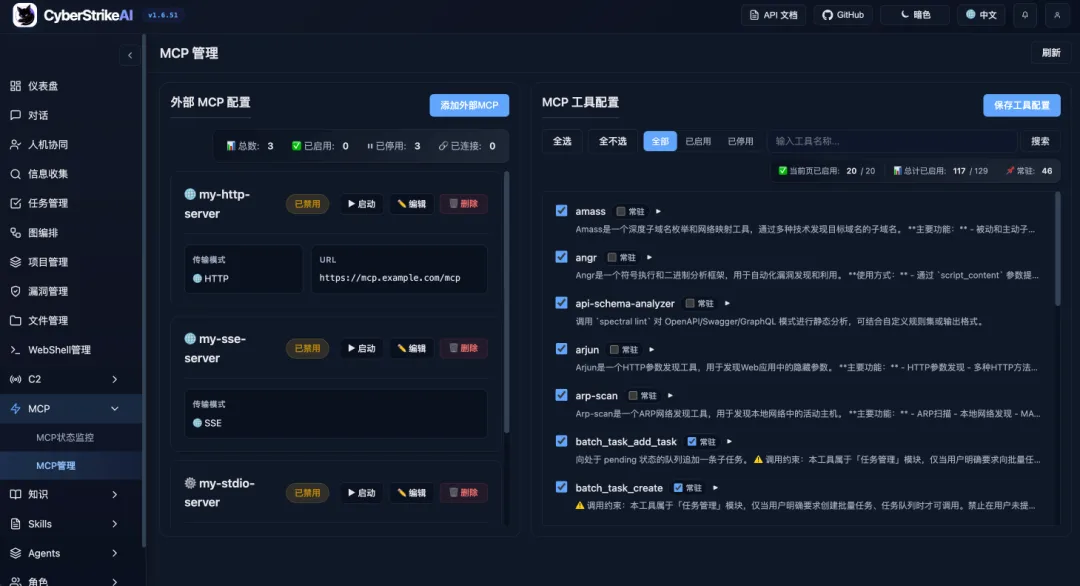Open the notification bell icon
This screenshot has height=586, width=1080.
1025,14
